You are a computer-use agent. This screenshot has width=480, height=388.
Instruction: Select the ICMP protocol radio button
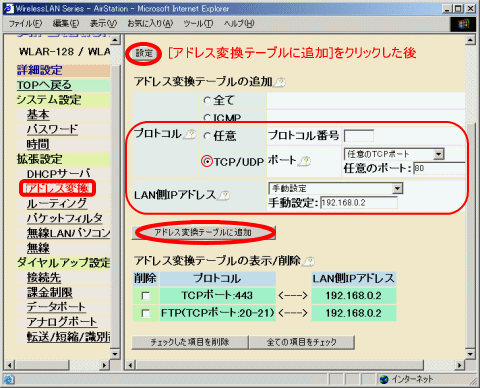[x=207, y=118]
